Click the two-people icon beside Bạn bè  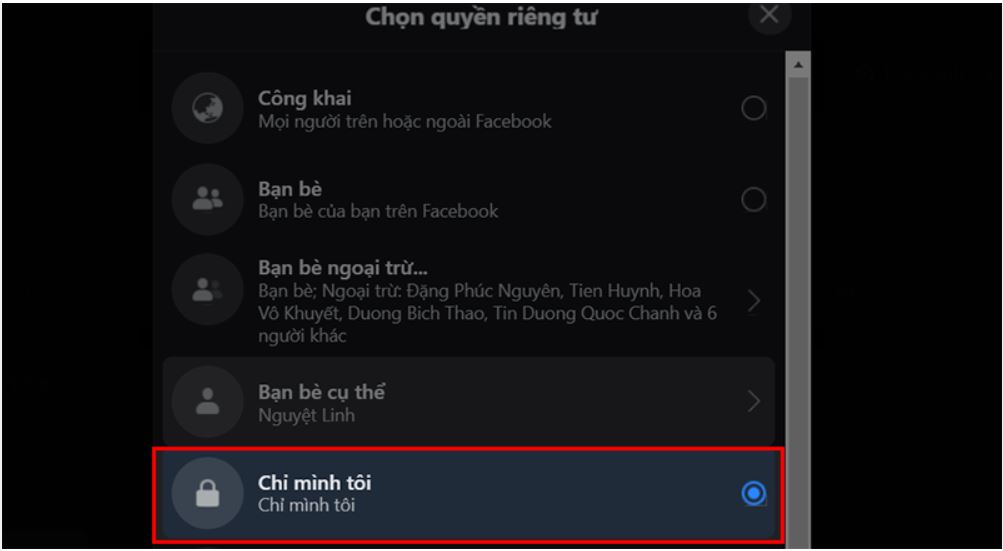pyautogui.click(x=207, y=199)
